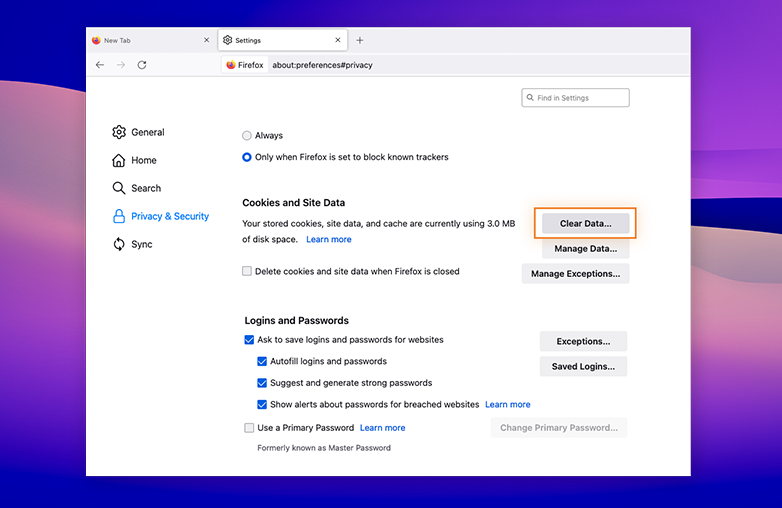
Task: Select the Privacy & Security category
Action: [161, 216]
